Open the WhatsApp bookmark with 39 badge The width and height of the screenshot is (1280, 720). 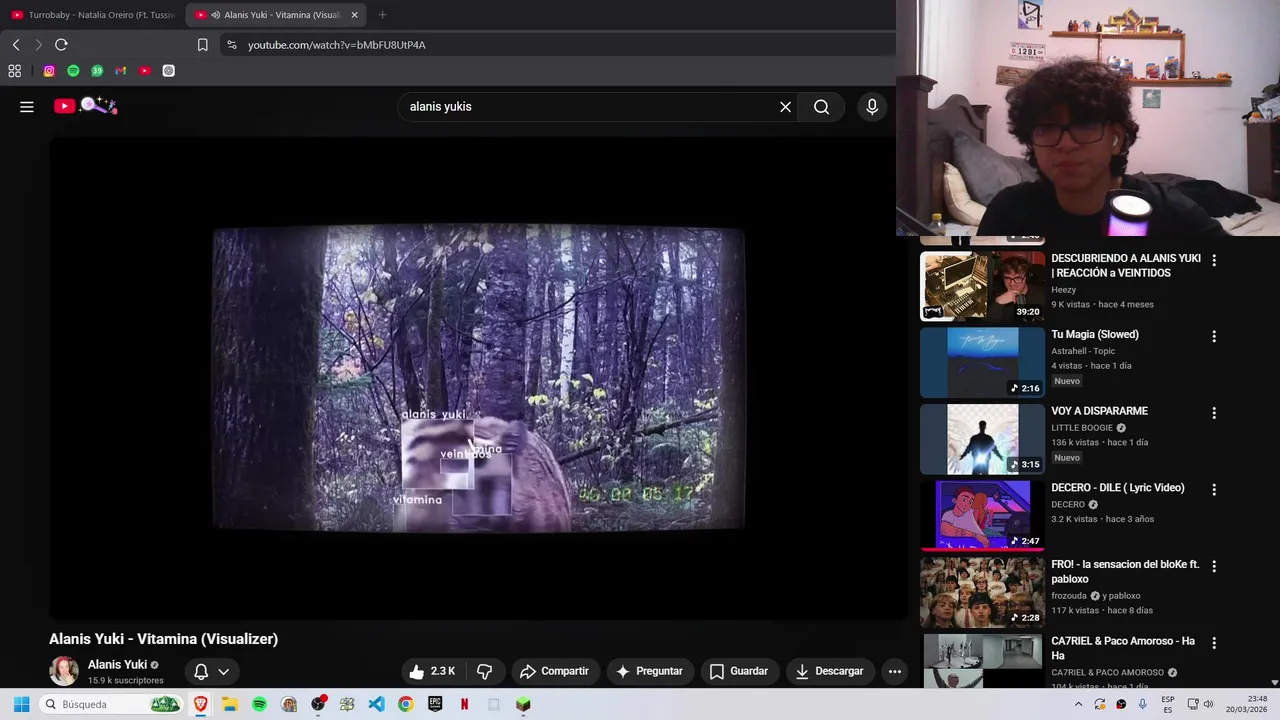[97, 71]
